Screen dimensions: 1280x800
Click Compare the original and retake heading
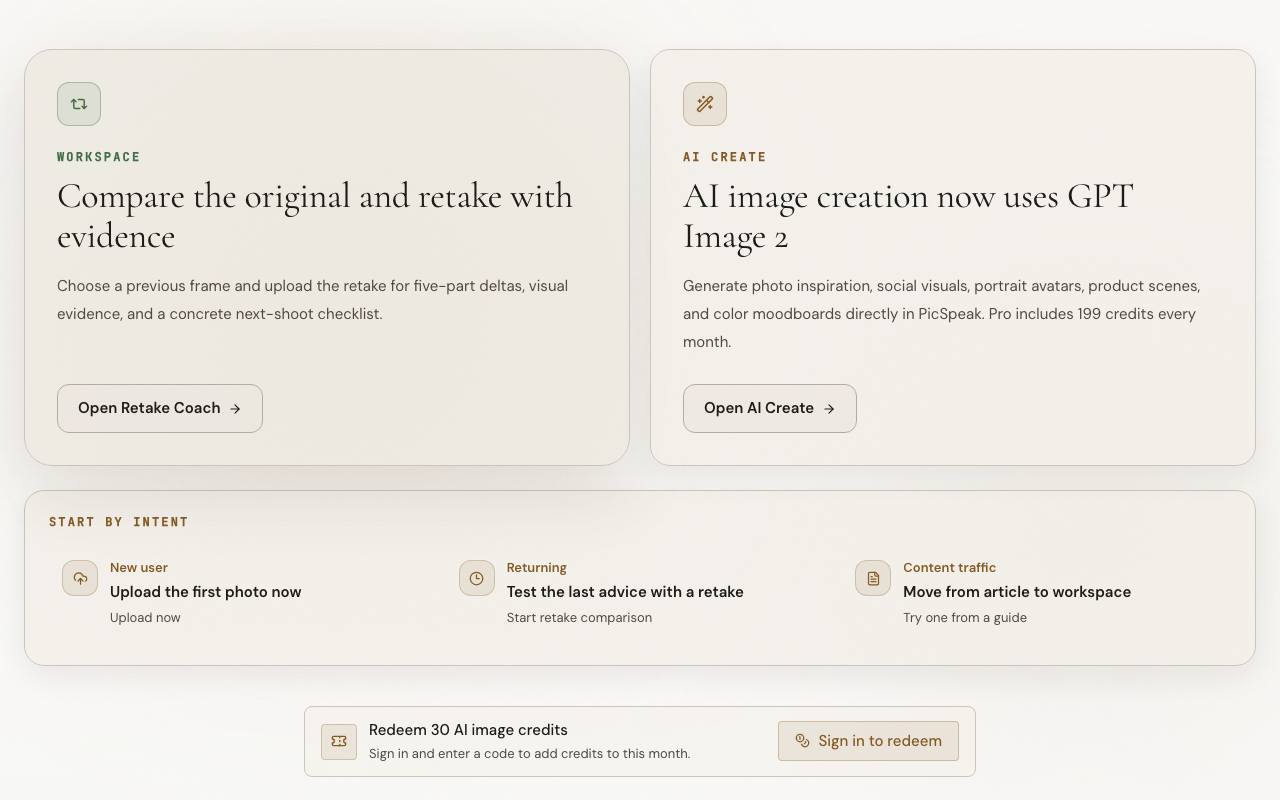315,216
